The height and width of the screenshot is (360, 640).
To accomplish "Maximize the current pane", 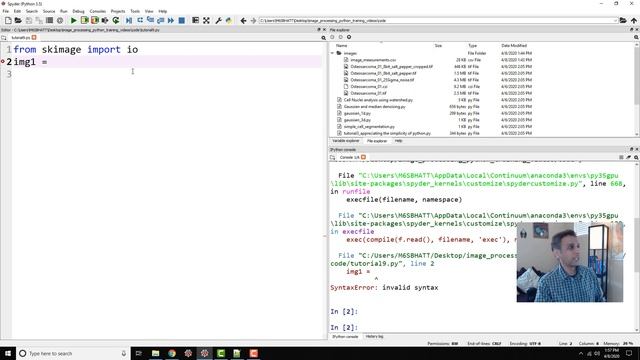I will pos(196,20).
